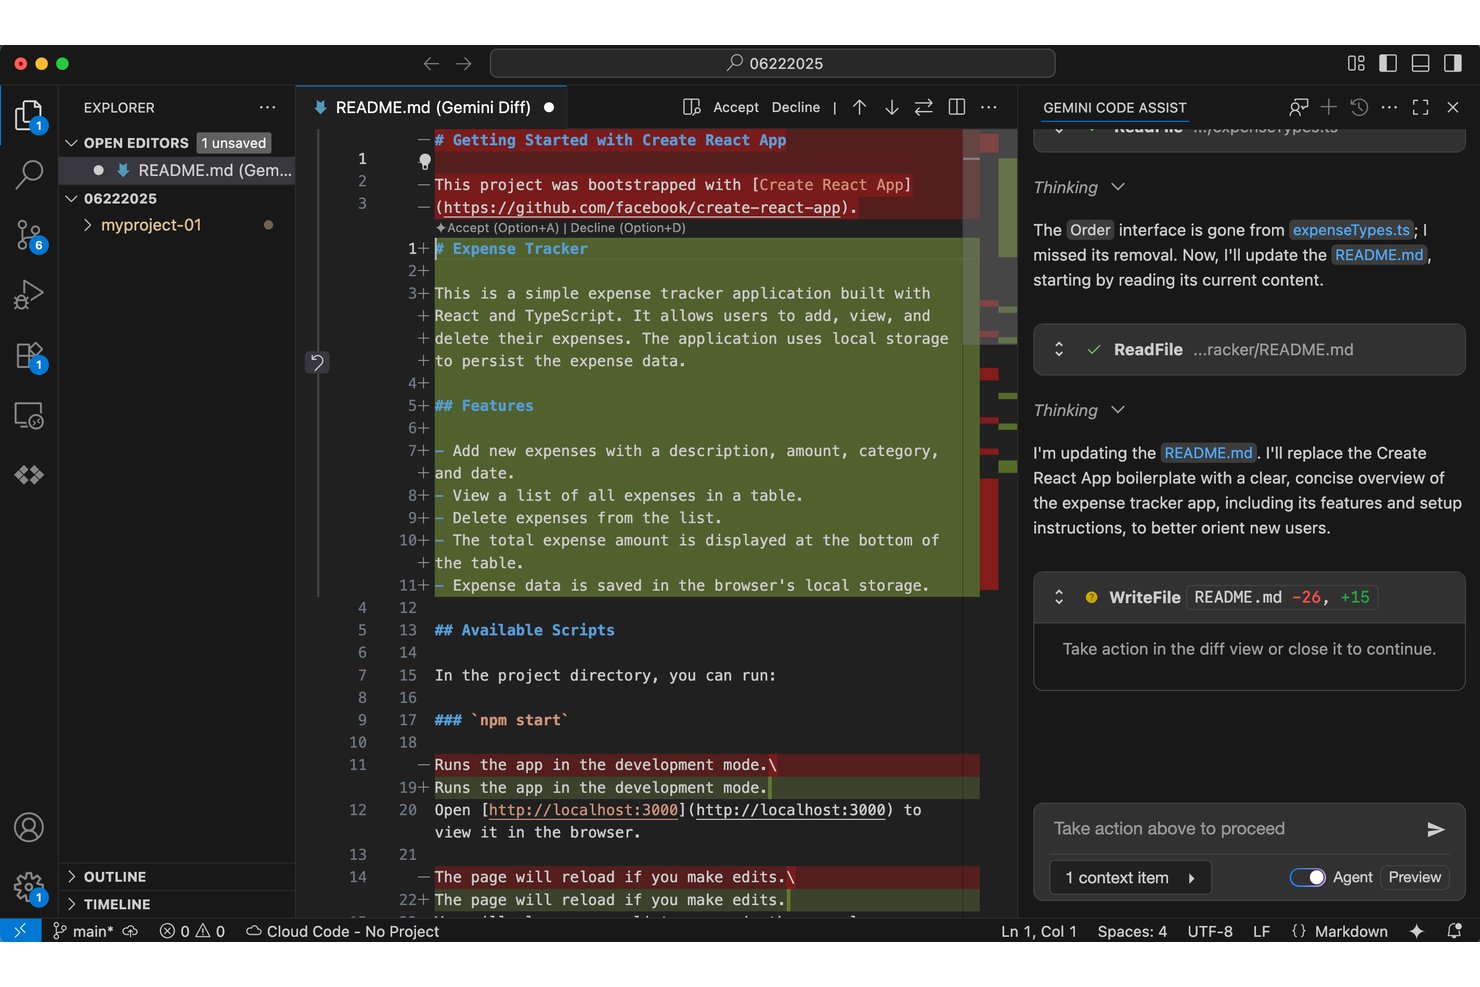Click the Preview badge button
Viewport: 1480px width, 987px height.
(1414, 877)
